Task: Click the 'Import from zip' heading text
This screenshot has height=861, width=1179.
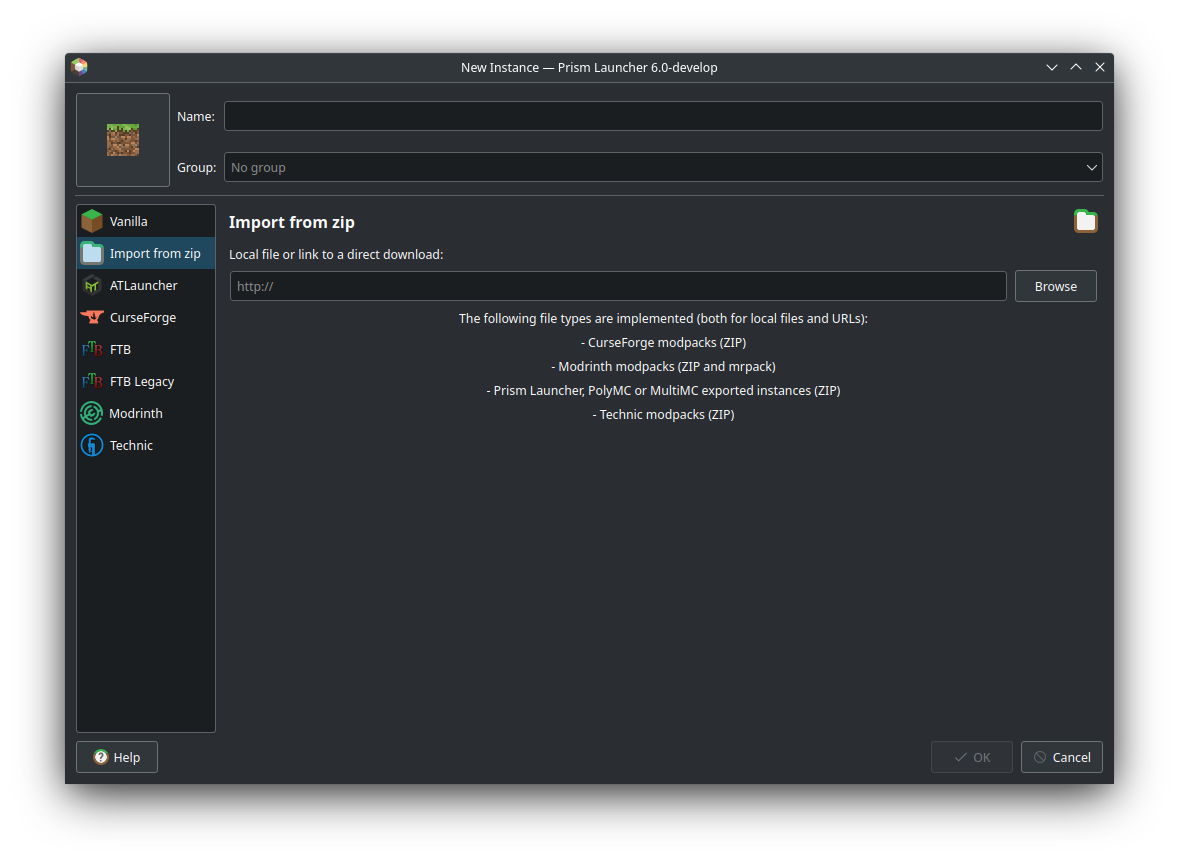Action: pyautogui.click(x=292, y=223)
